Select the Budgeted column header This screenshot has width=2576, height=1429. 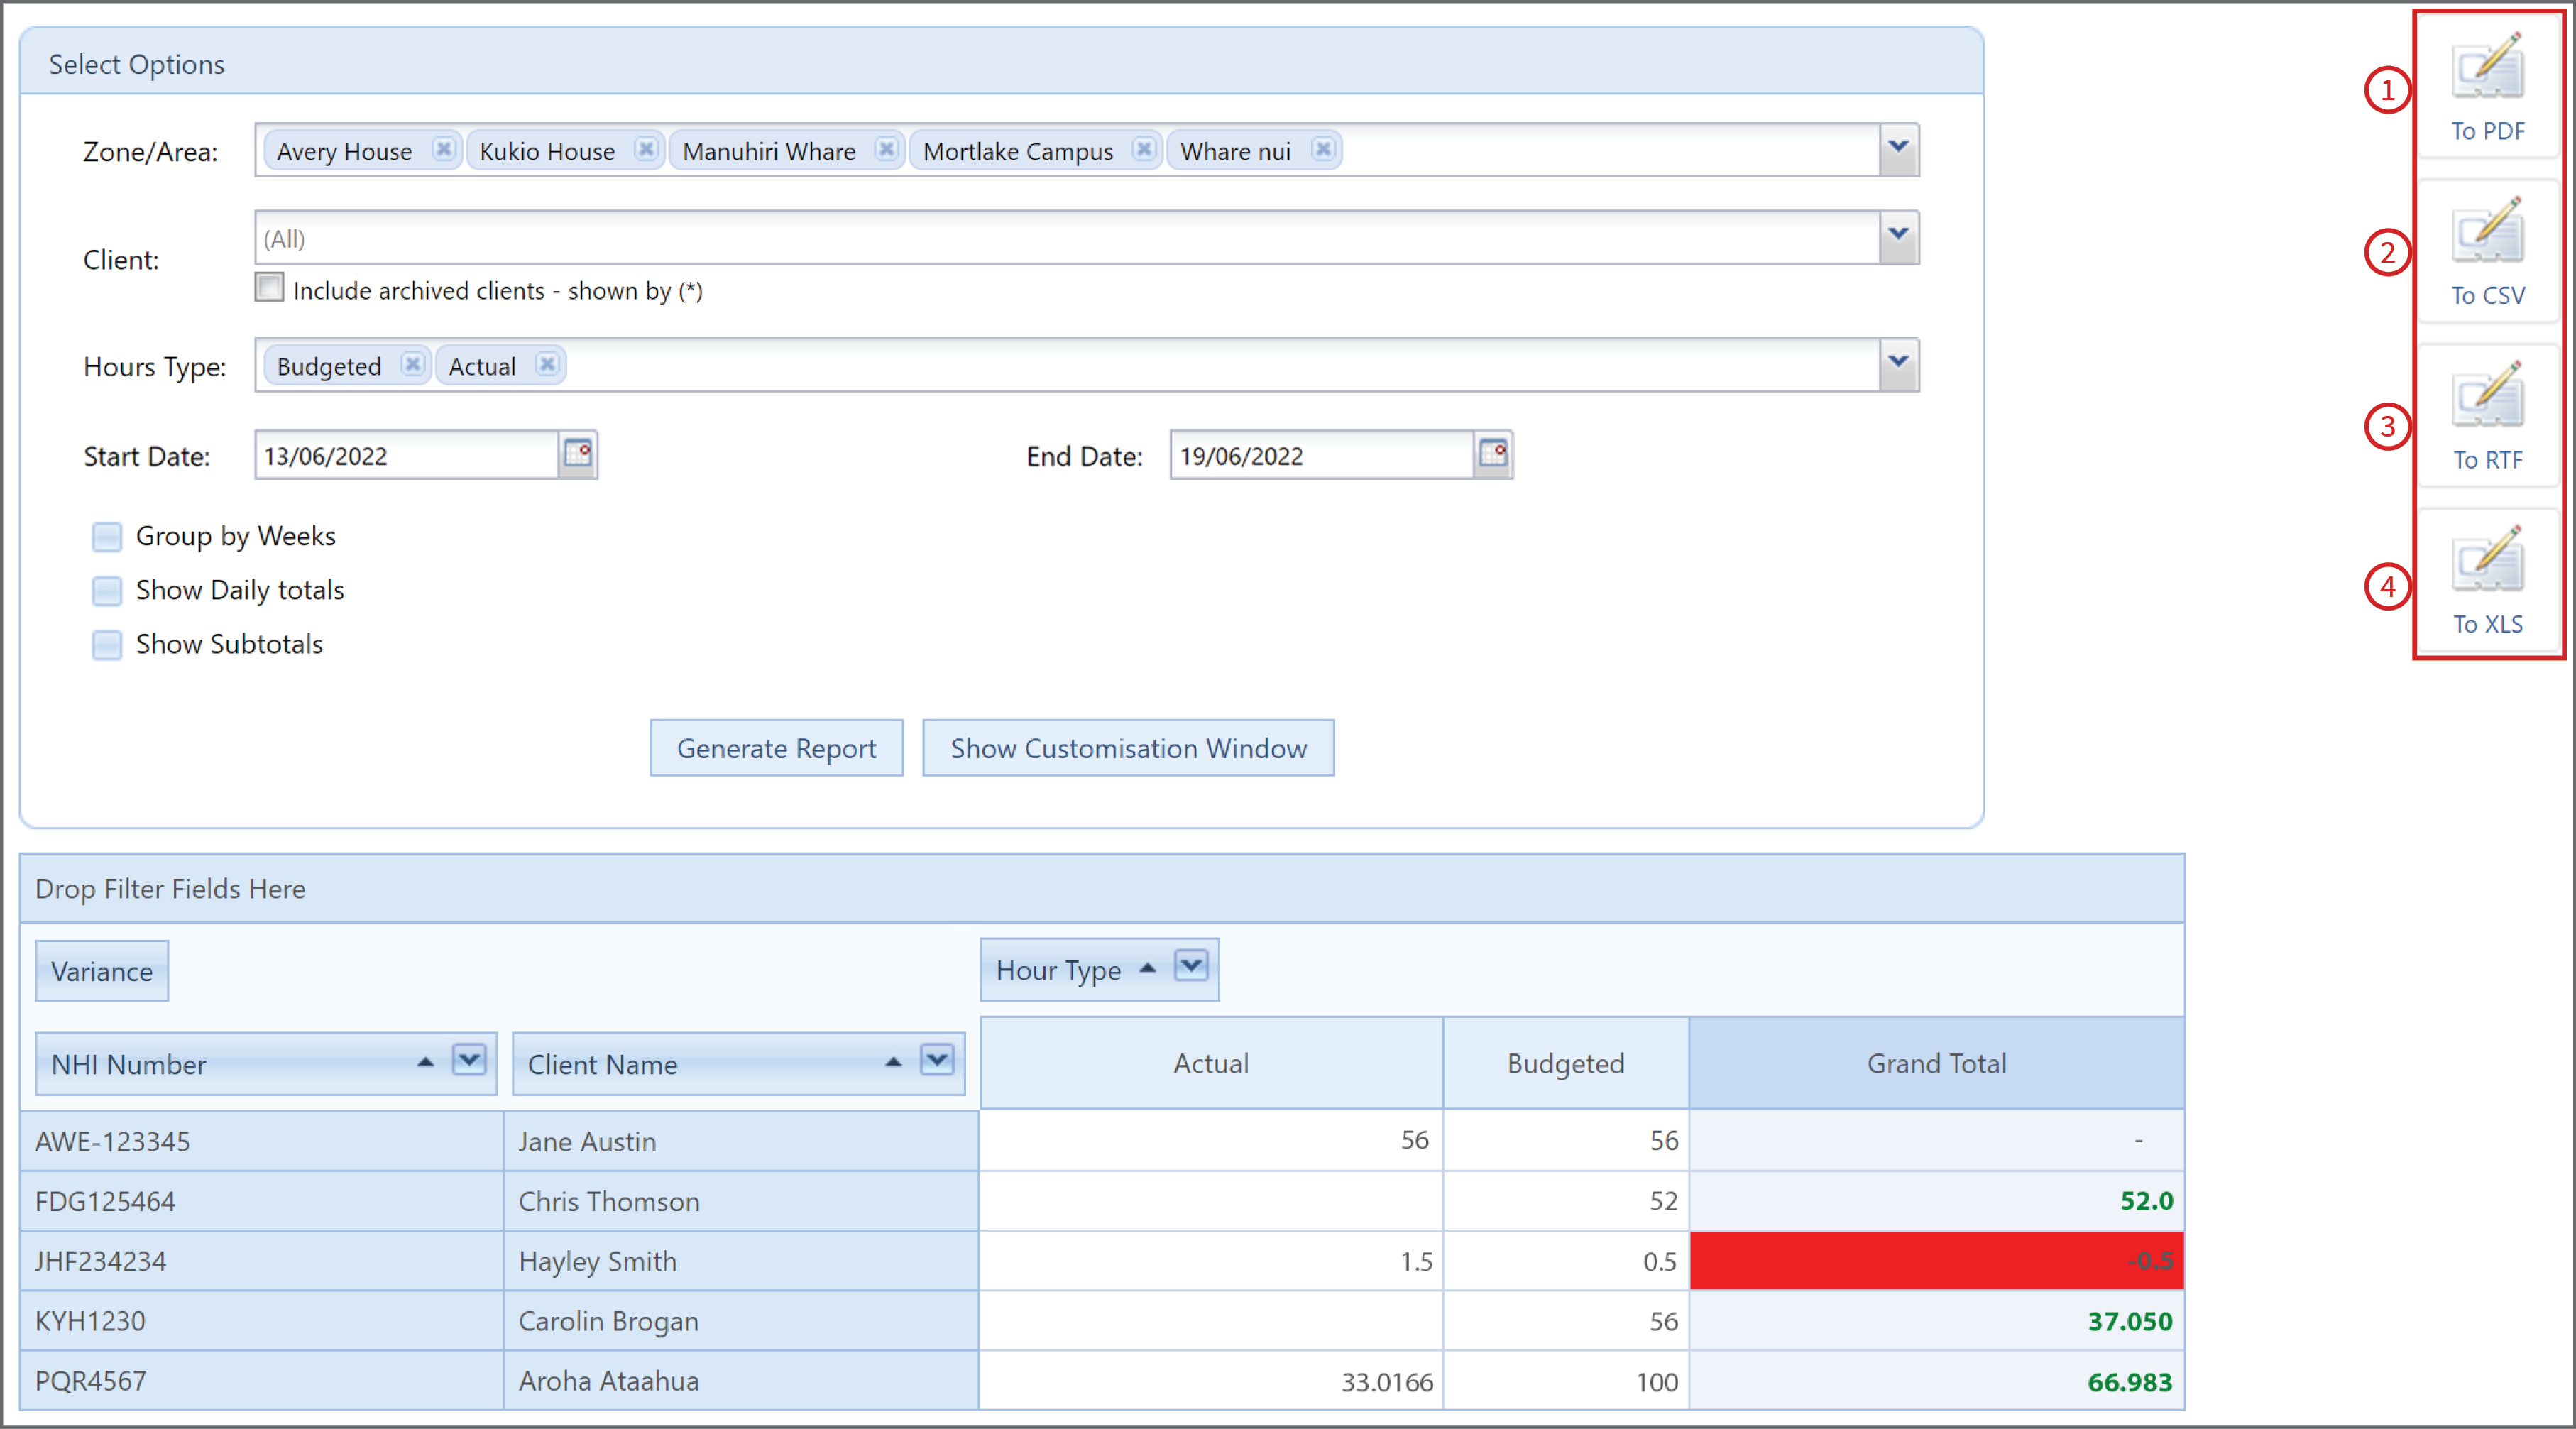pyautogui.click(x=1565, y=1062)
